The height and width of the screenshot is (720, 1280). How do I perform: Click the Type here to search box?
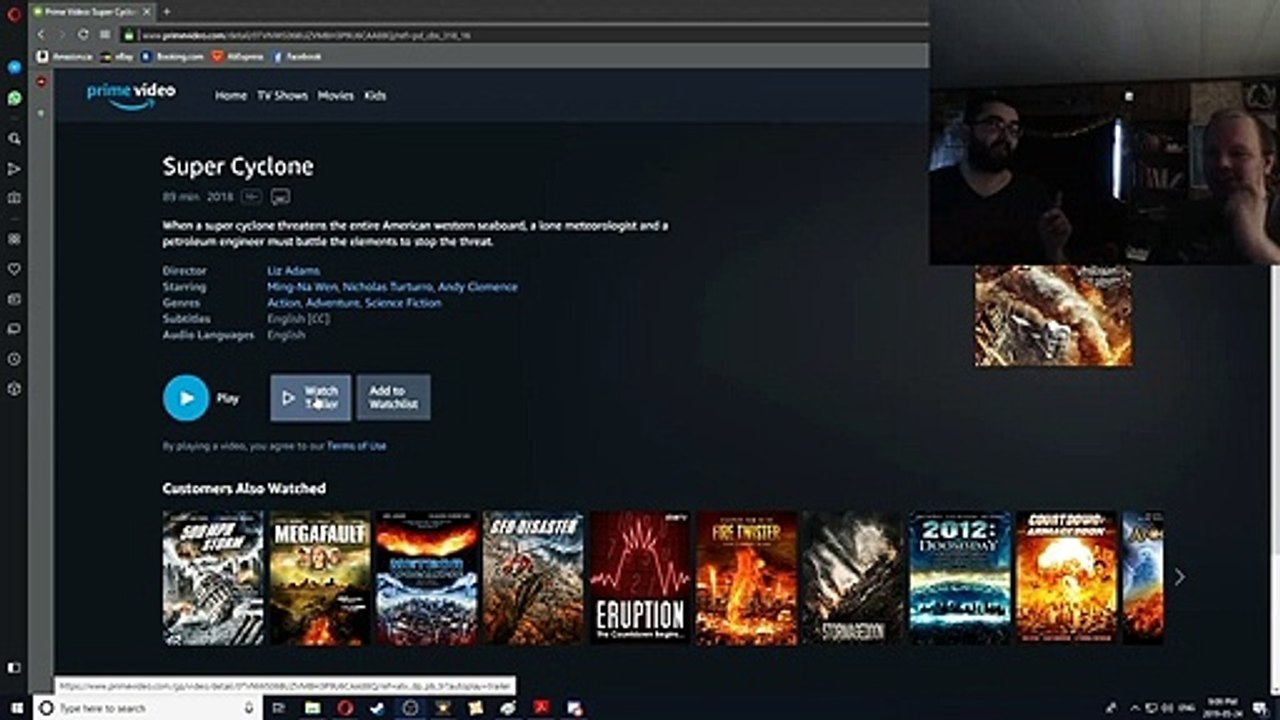coord(146,708)
